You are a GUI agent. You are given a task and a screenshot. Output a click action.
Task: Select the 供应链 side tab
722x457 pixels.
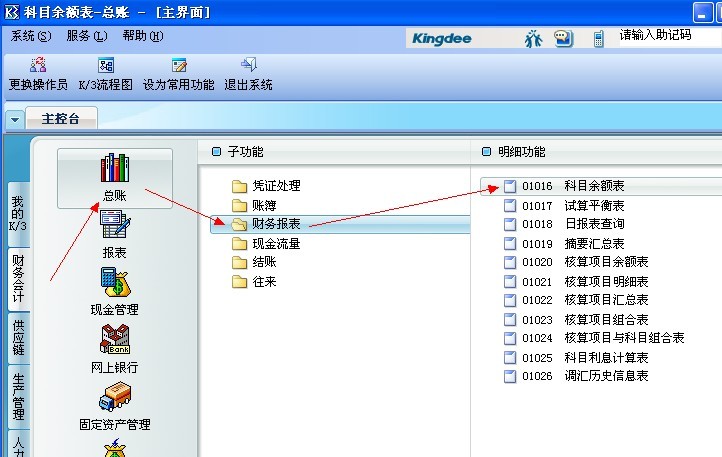18,338
